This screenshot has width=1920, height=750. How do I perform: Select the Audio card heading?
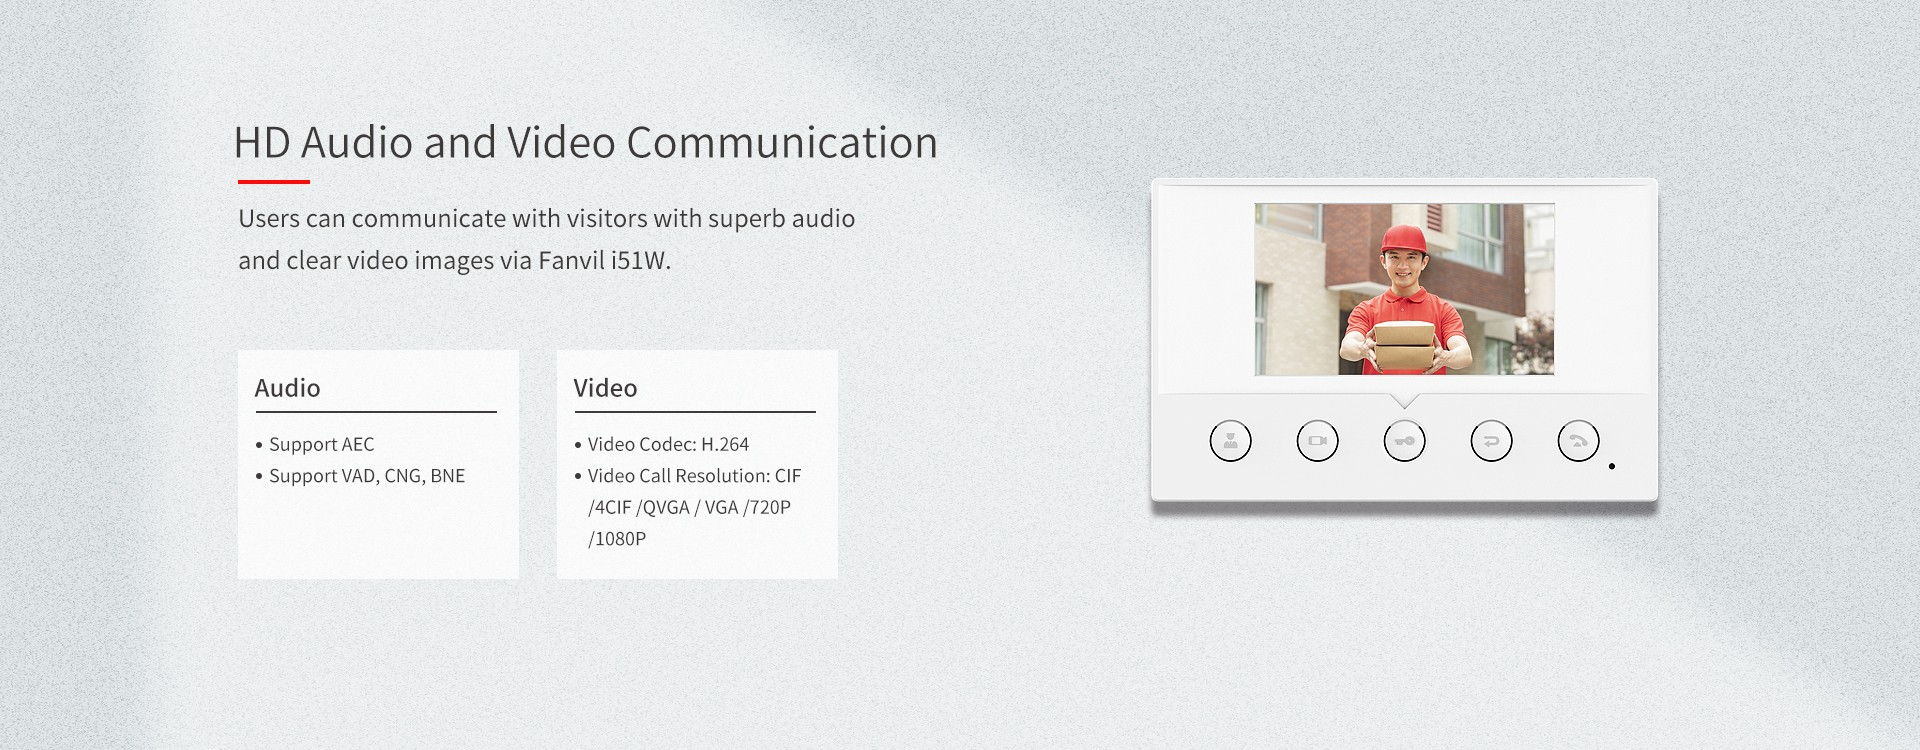coord(287,388)
